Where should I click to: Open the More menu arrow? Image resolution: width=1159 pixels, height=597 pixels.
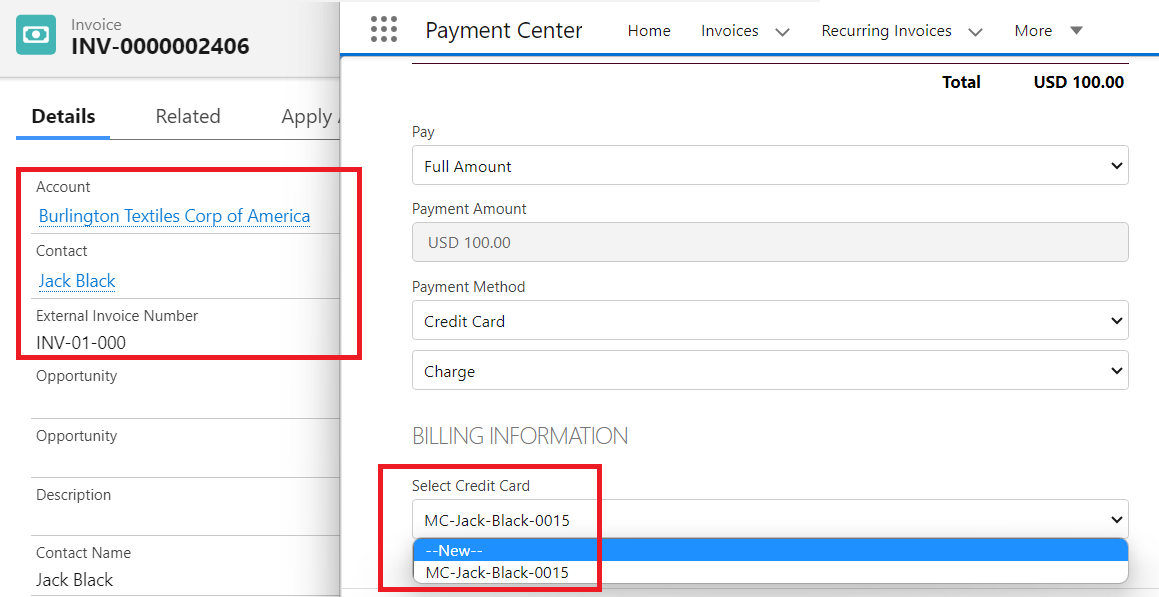click(x=1076, y=30)
